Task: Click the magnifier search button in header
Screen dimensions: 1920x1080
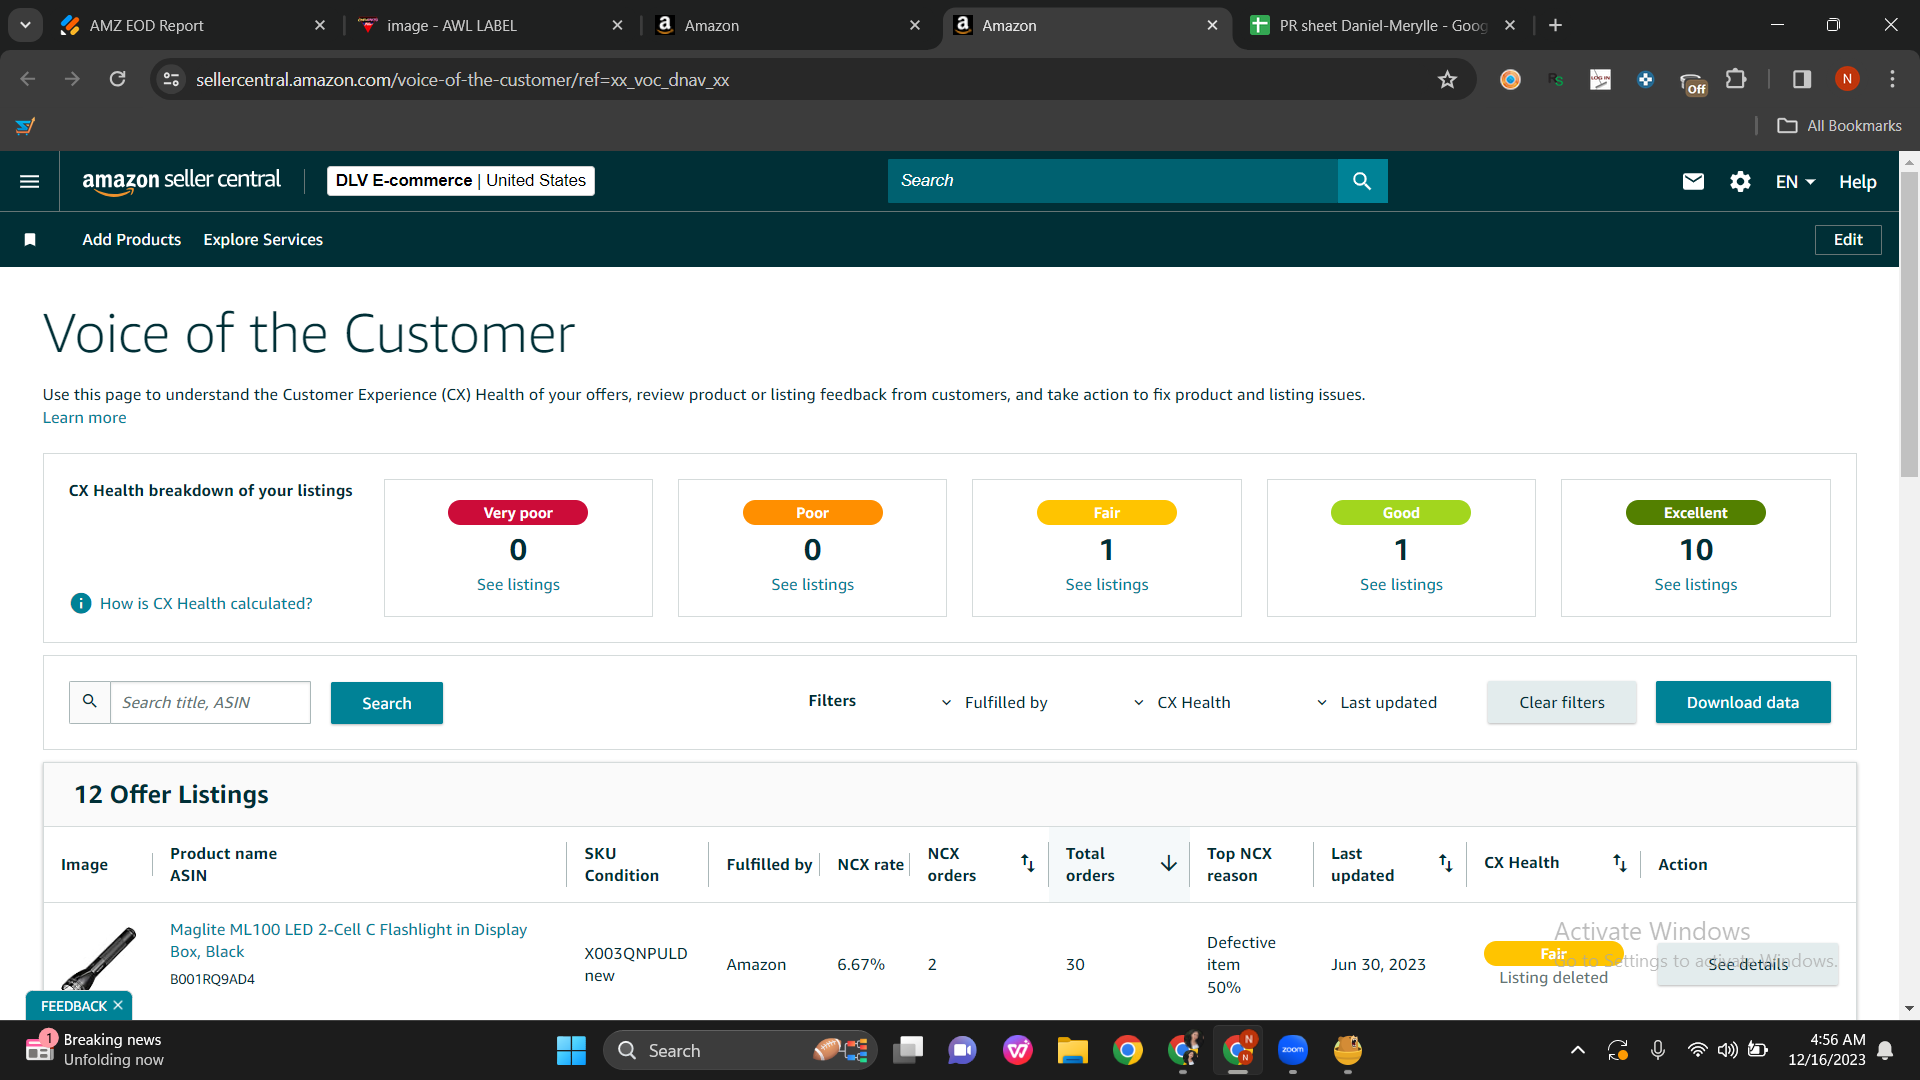Action: (x=1362, y=181)
